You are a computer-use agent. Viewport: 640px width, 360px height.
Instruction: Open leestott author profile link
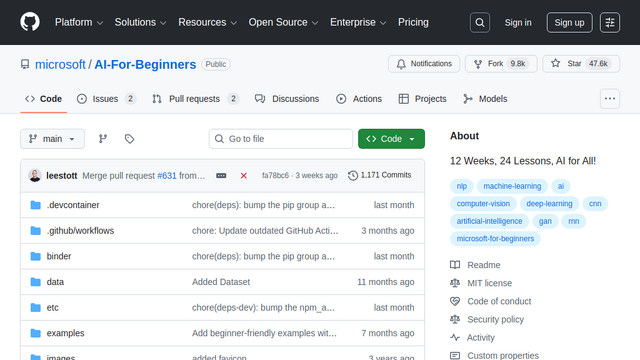coord(62,176)
